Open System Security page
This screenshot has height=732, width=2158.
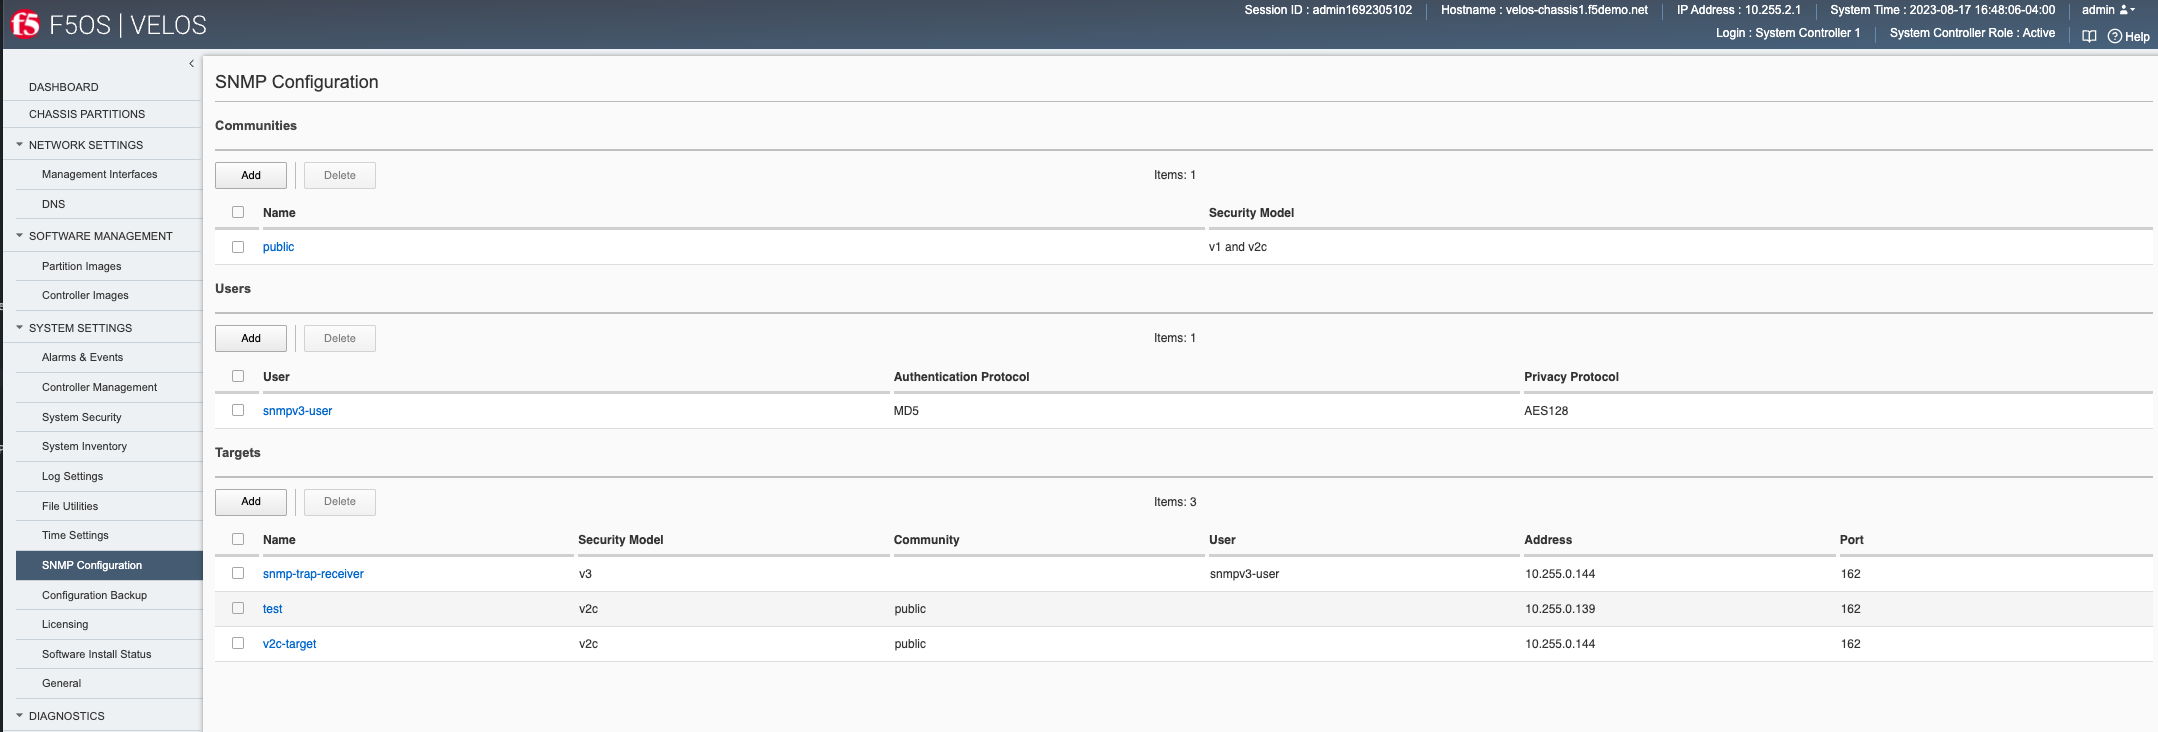point(82,417)
